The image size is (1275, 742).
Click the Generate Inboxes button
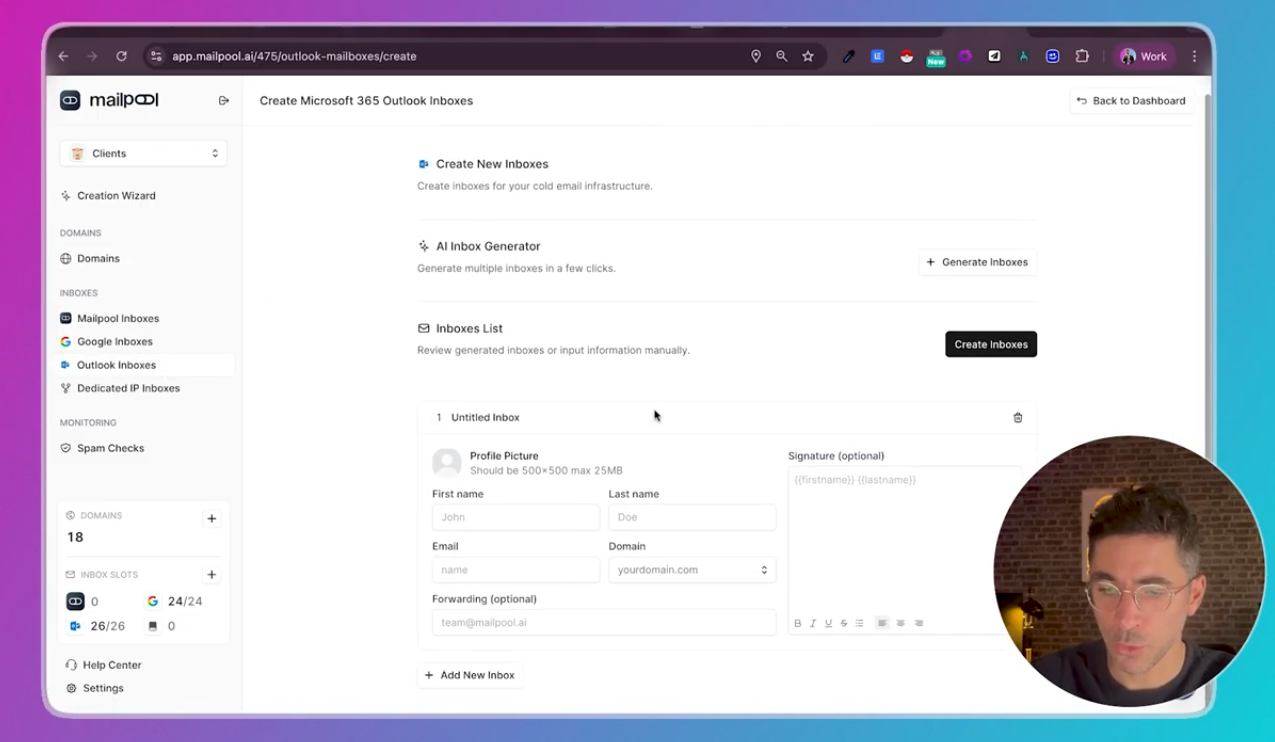coord(978,262)
